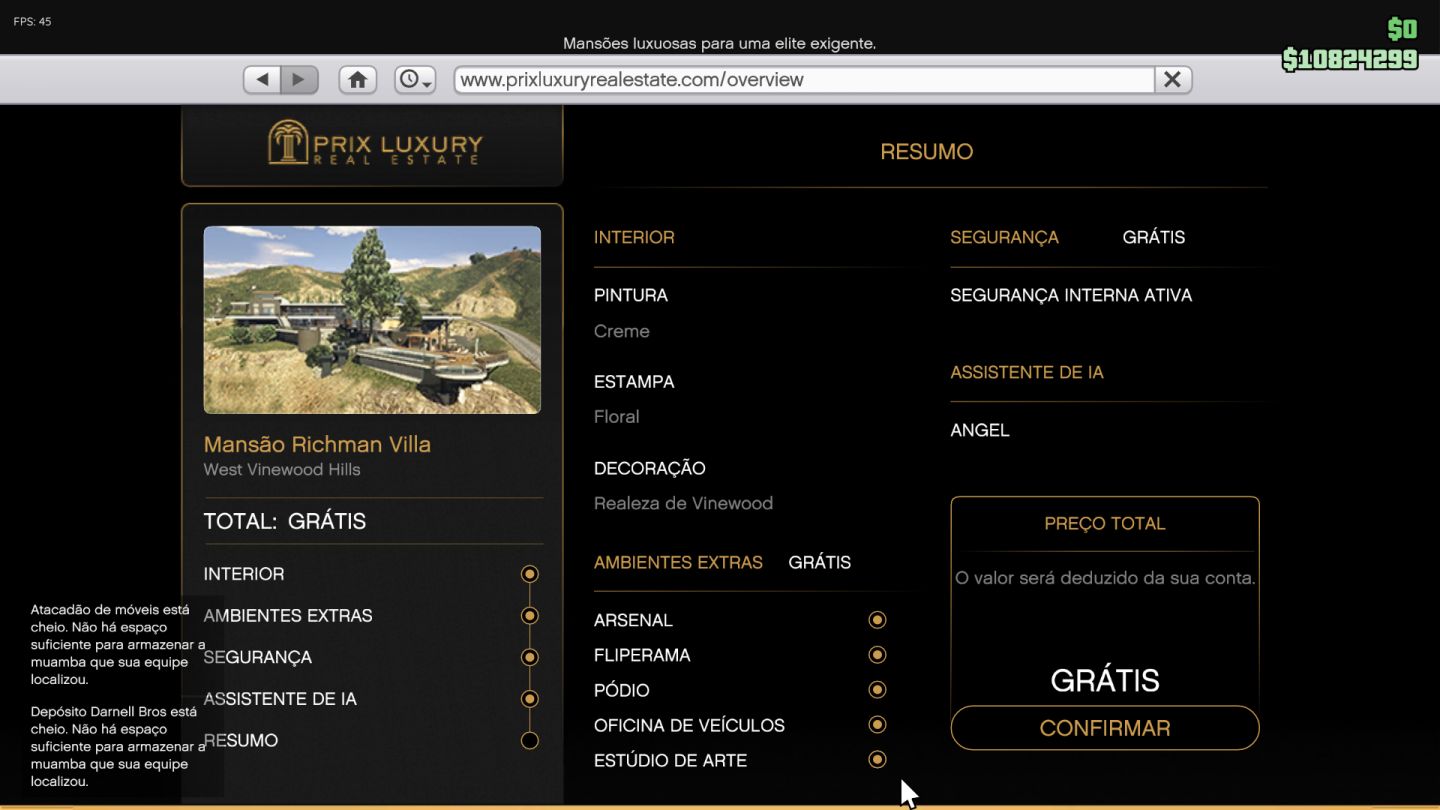Click the Interior section heading in summary
The width and height of the screenshot is (1440, 810).
point(634,238)
